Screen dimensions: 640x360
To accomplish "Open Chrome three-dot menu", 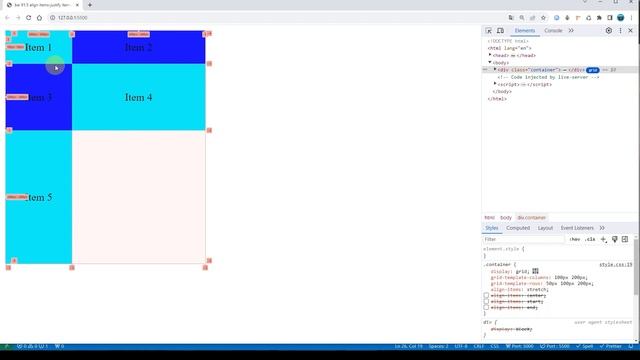I will click(631, 18).
